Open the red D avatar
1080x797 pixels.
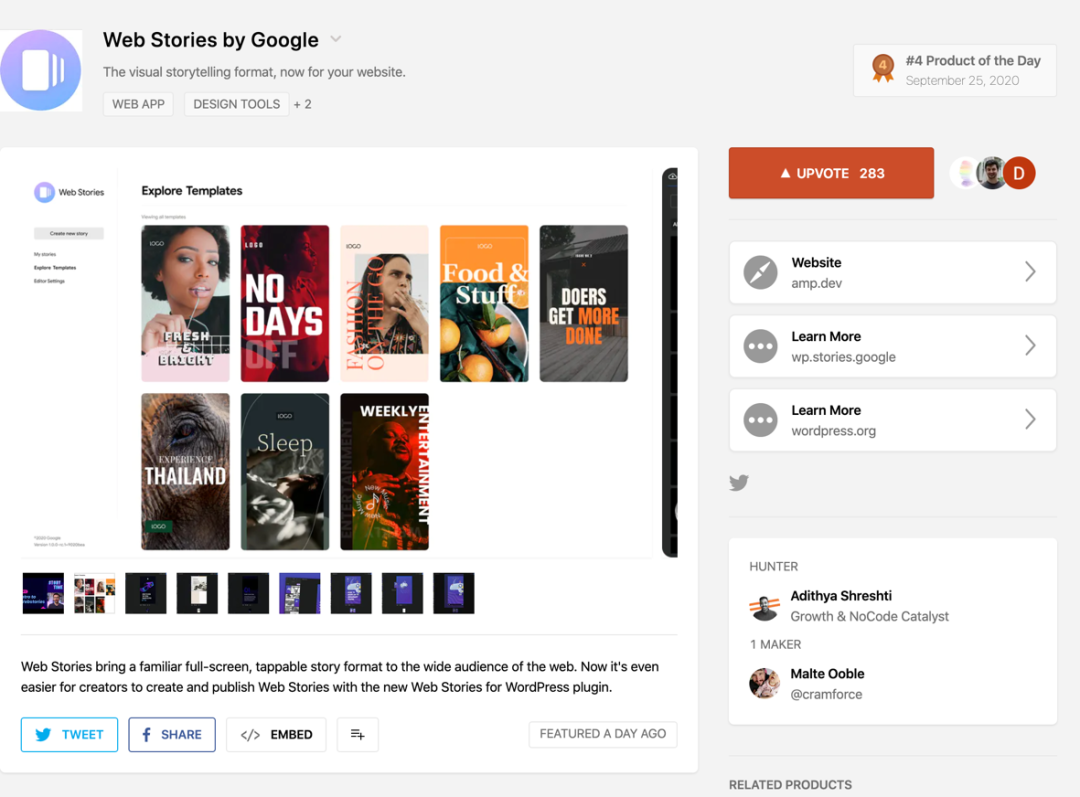(x=1019, y=173)
